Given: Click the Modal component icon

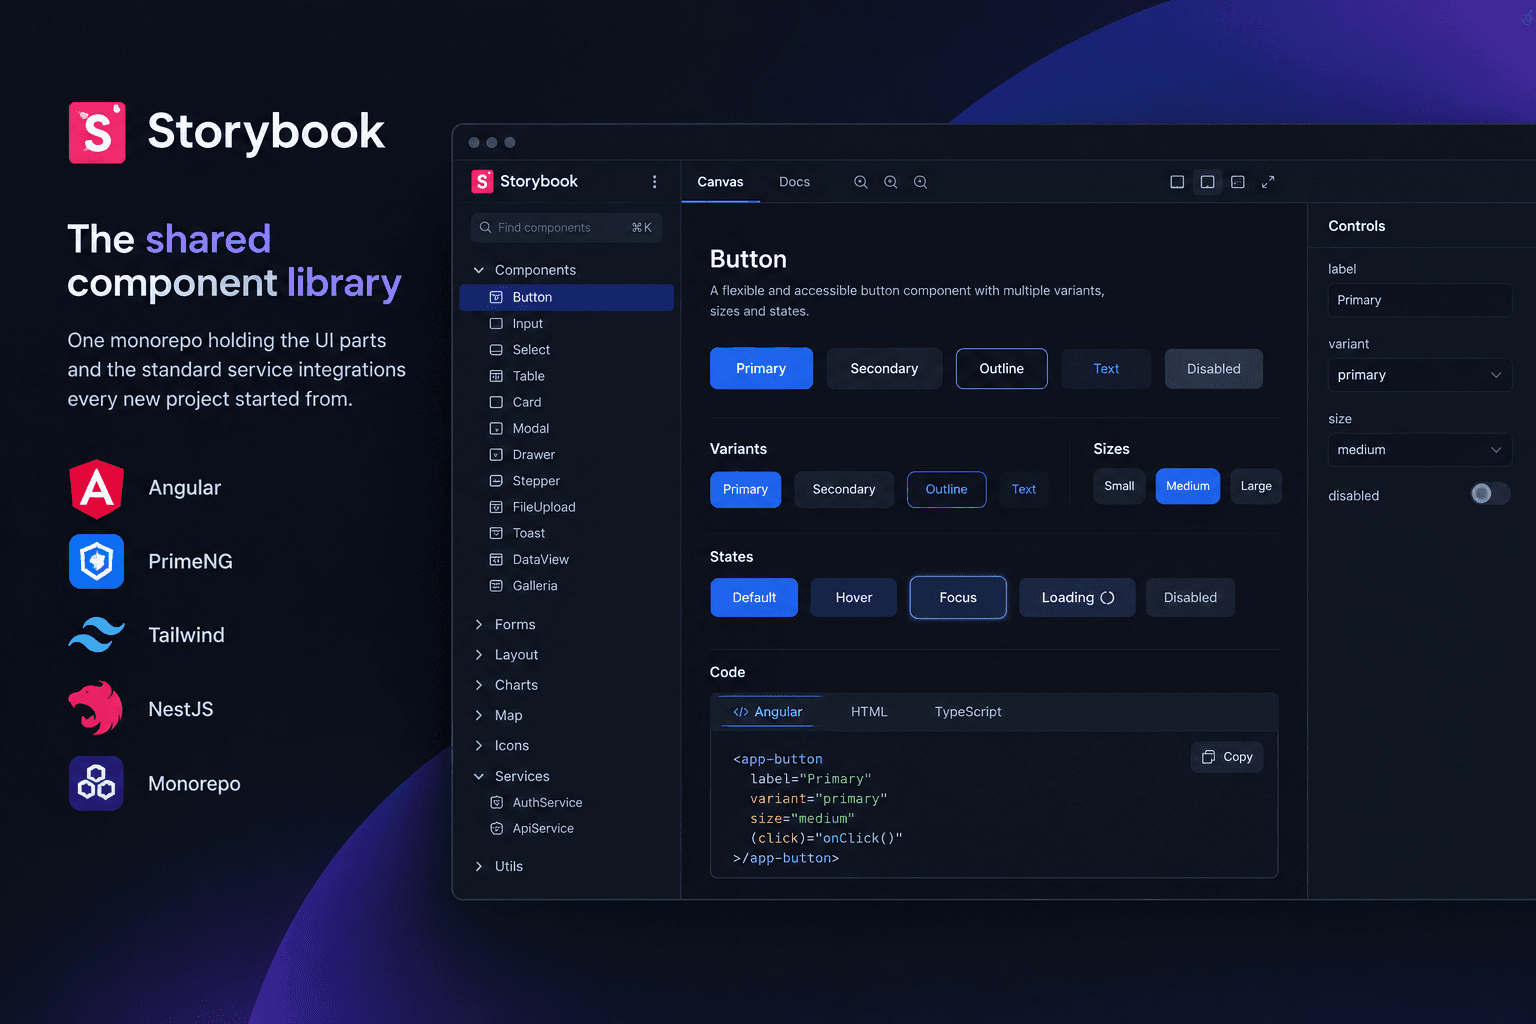Looking at the screenshot, I should pos(496,428).
